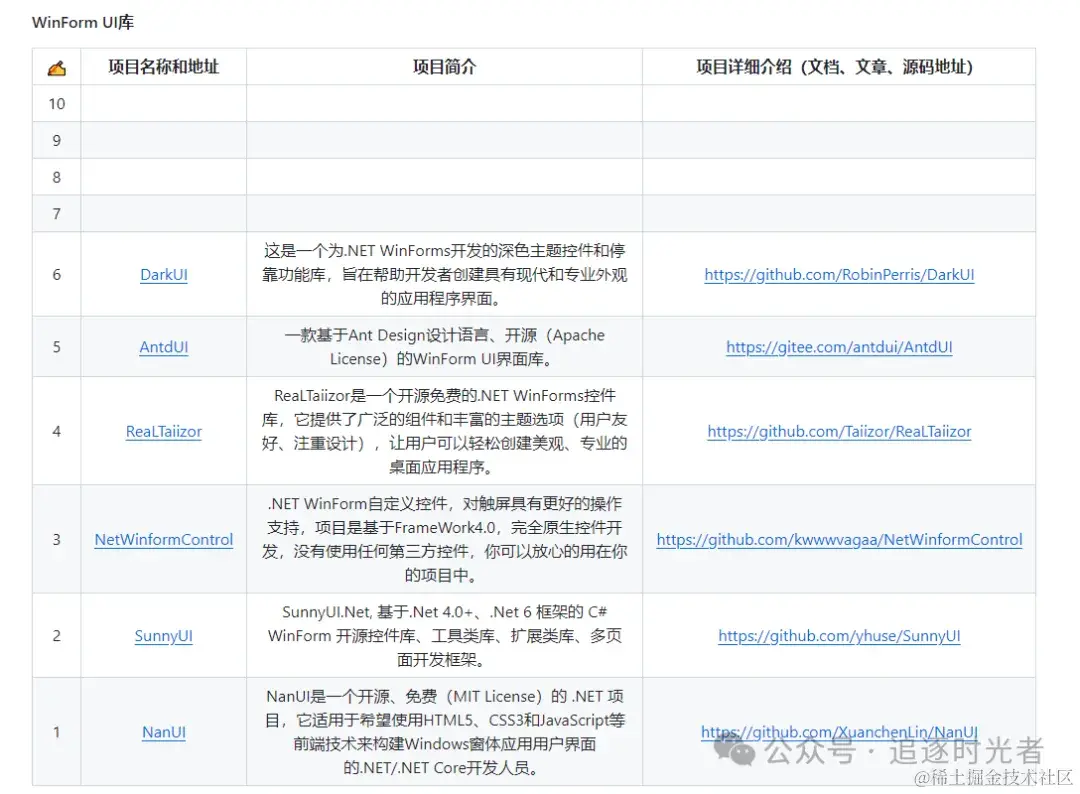Visit github.com/yhuse/SunnyUI URL
Image resolution: width=1080 pixels, height=794 pixels.
click(x=839, y=636)
